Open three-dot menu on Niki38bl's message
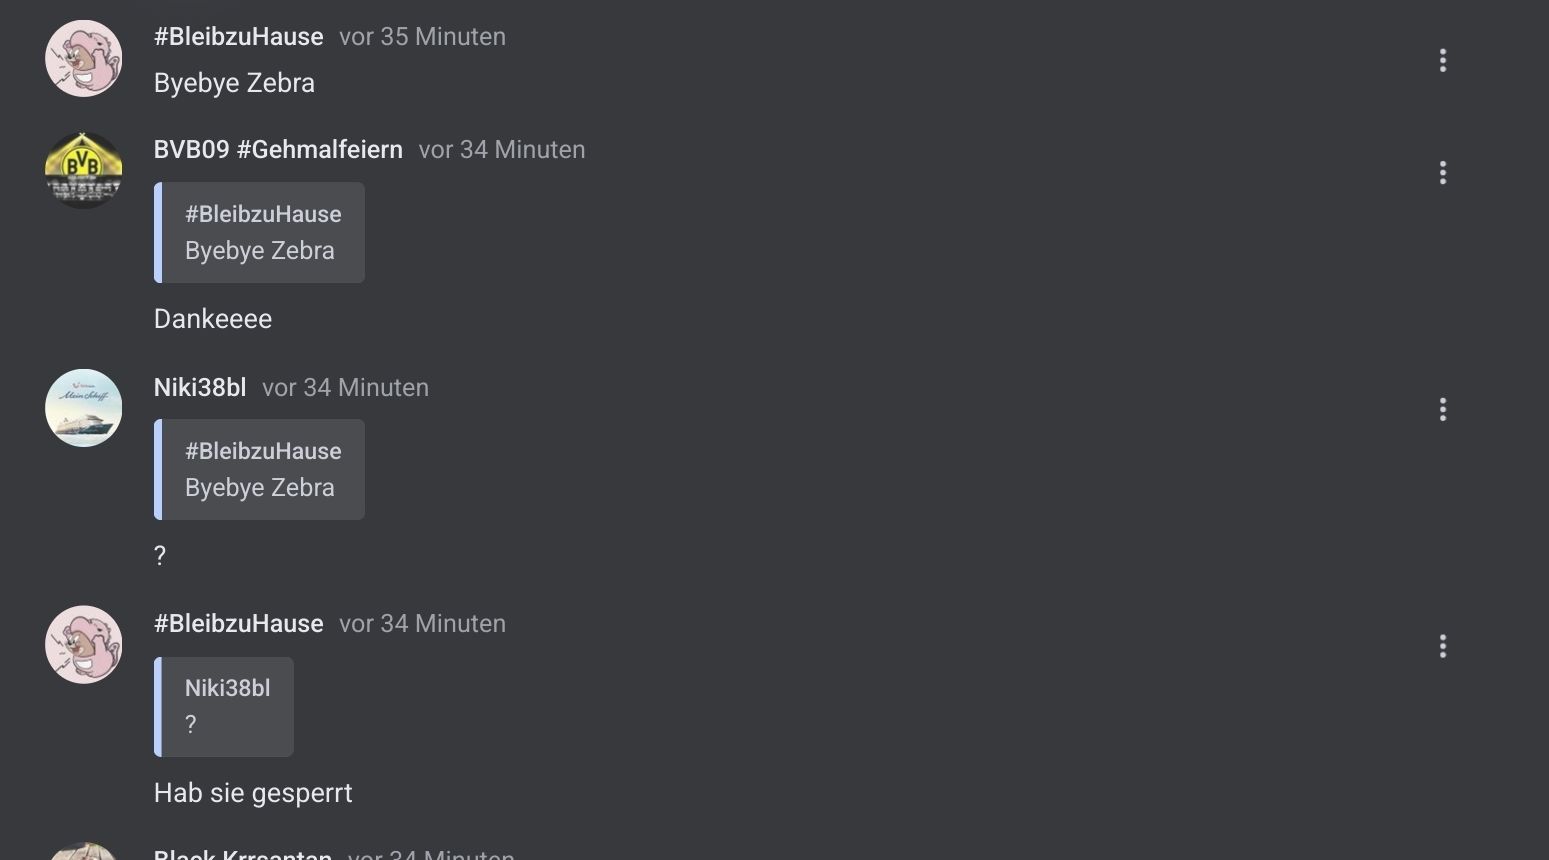The height and width of the screenshot is (860, 1549). click(x=1442, y=409)
